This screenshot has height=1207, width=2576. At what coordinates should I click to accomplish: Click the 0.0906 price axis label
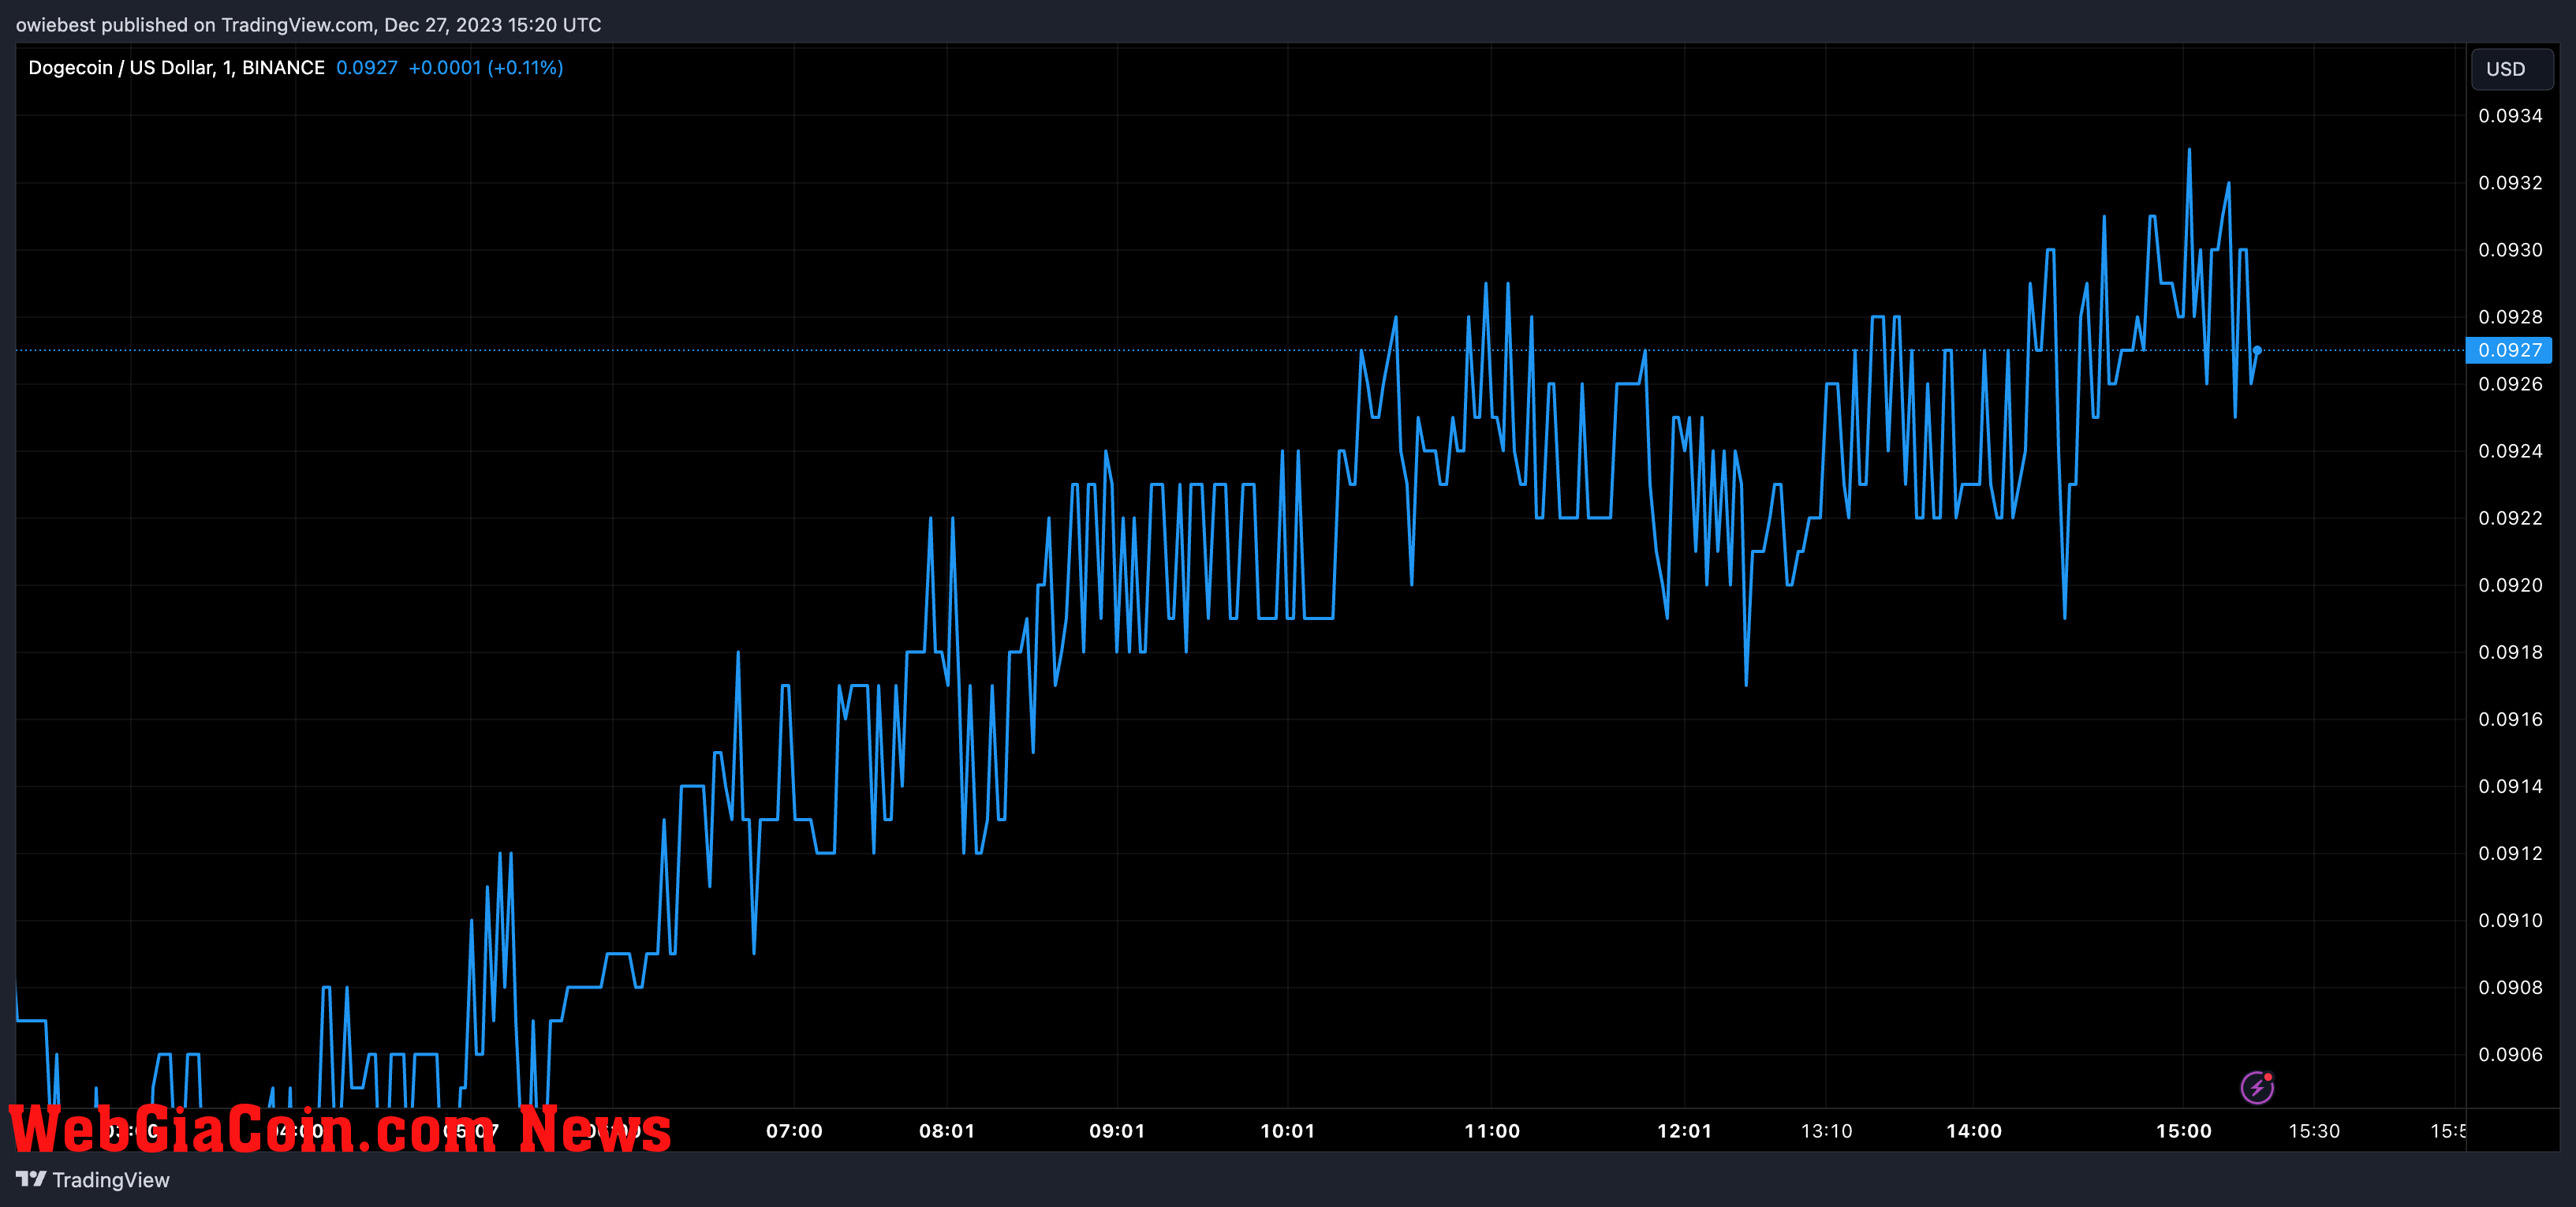[2510, 1054]
